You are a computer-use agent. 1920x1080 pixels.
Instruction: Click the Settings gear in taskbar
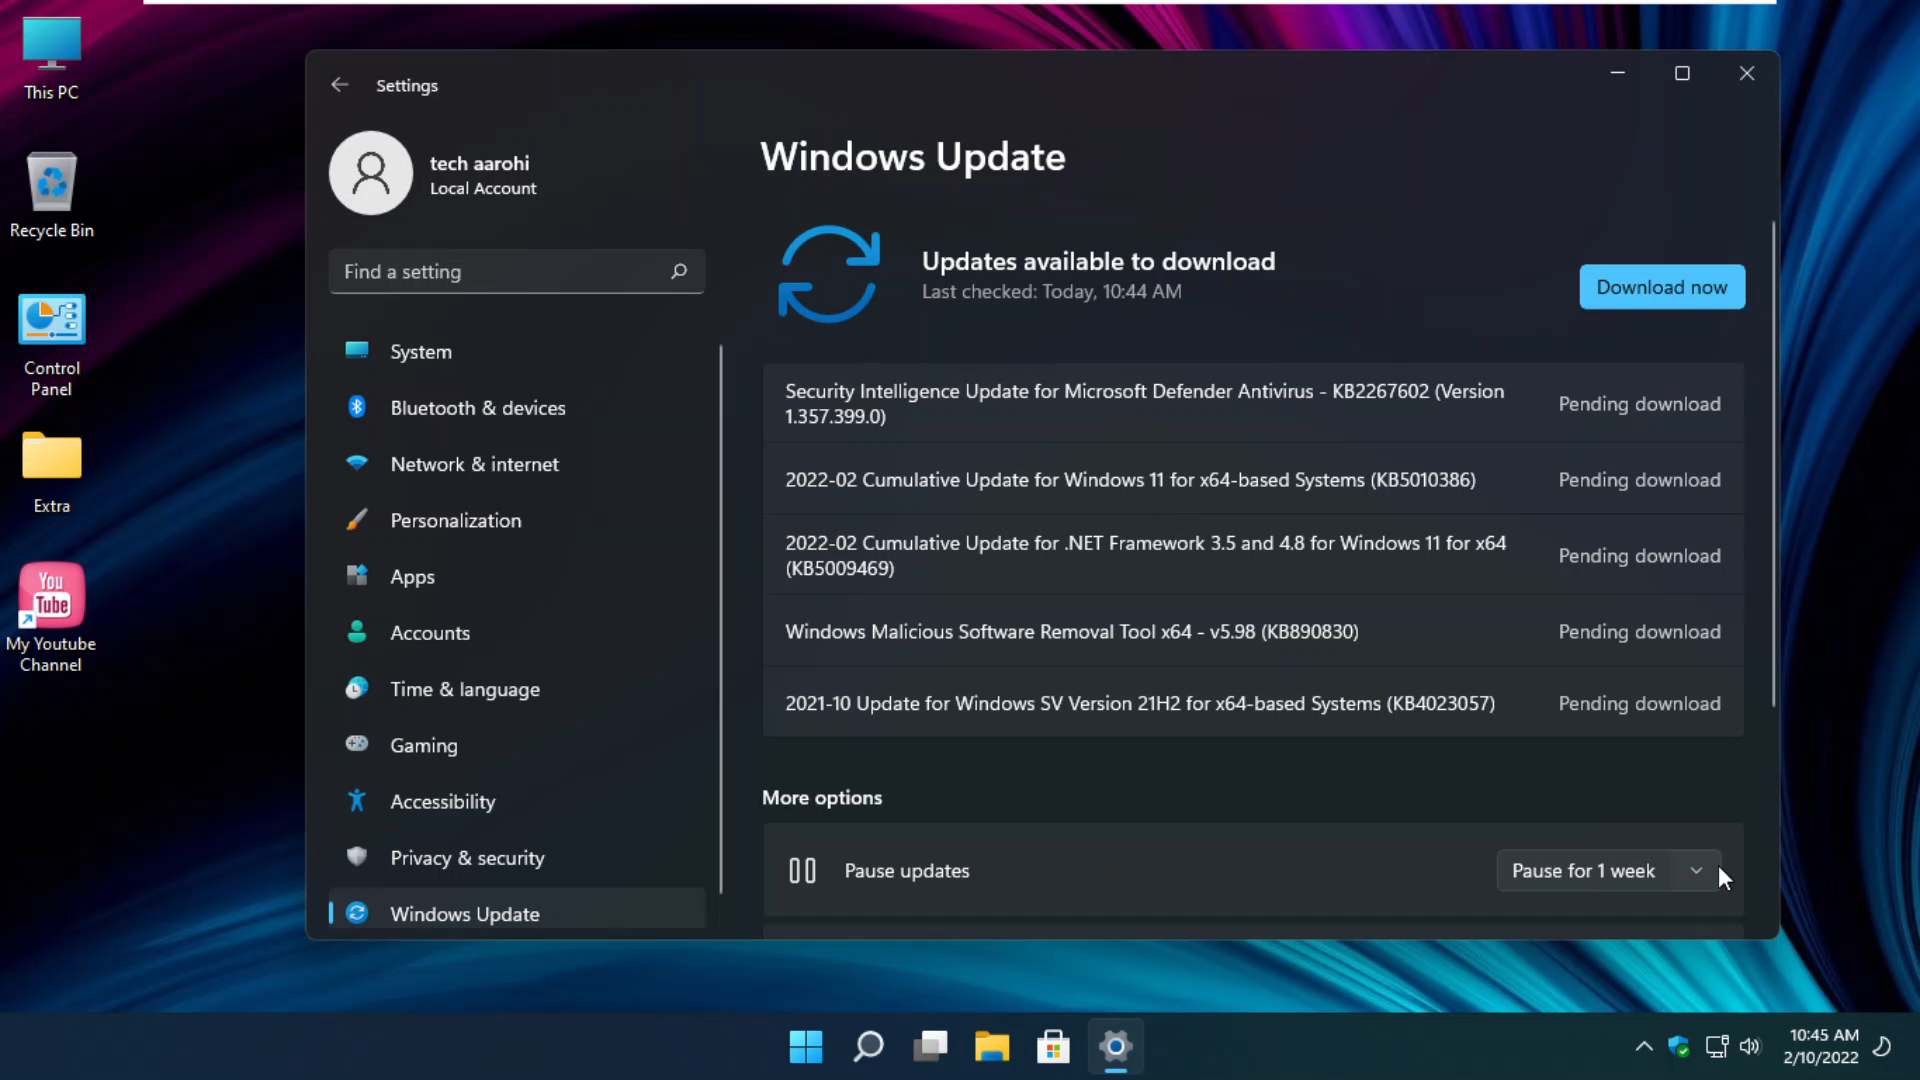pyautogui.click(x=1115, y=1047)
